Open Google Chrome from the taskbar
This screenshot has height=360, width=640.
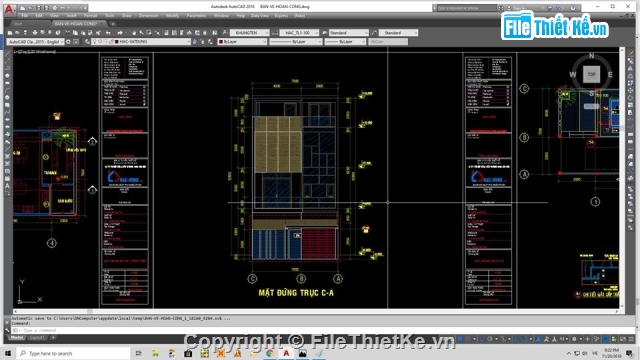click(270, 353)
